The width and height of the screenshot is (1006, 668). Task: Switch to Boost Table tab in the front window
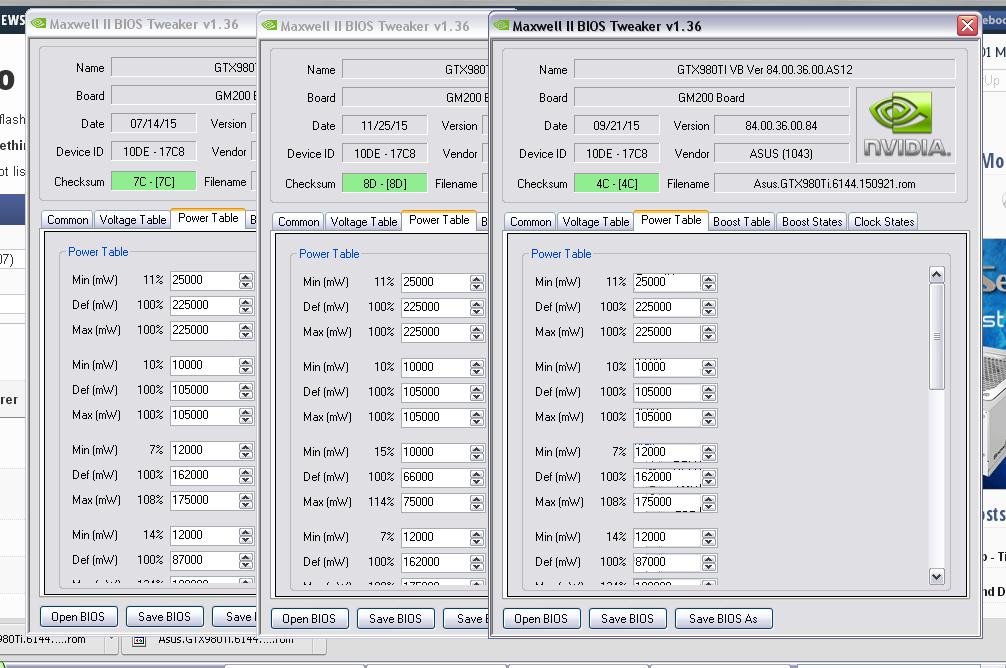pos(741,222)
